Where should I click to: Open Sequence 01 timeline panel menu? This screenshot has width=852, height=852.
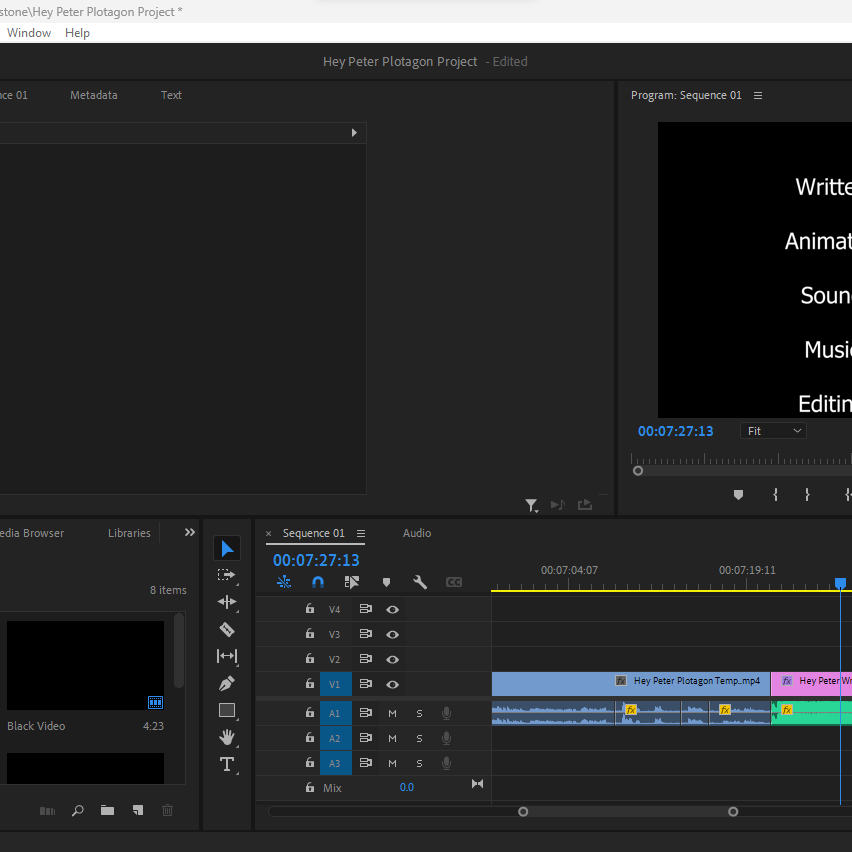pyautogui.click(x=361, y=534)
